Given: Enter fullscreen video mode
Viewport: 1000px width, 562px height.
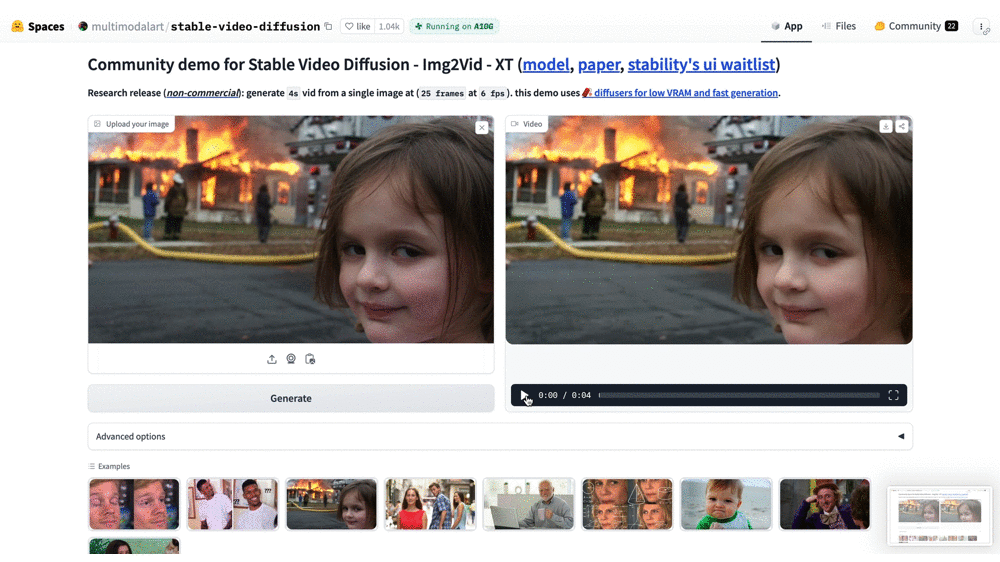Looking at the screenshot, I should point(893,396).
